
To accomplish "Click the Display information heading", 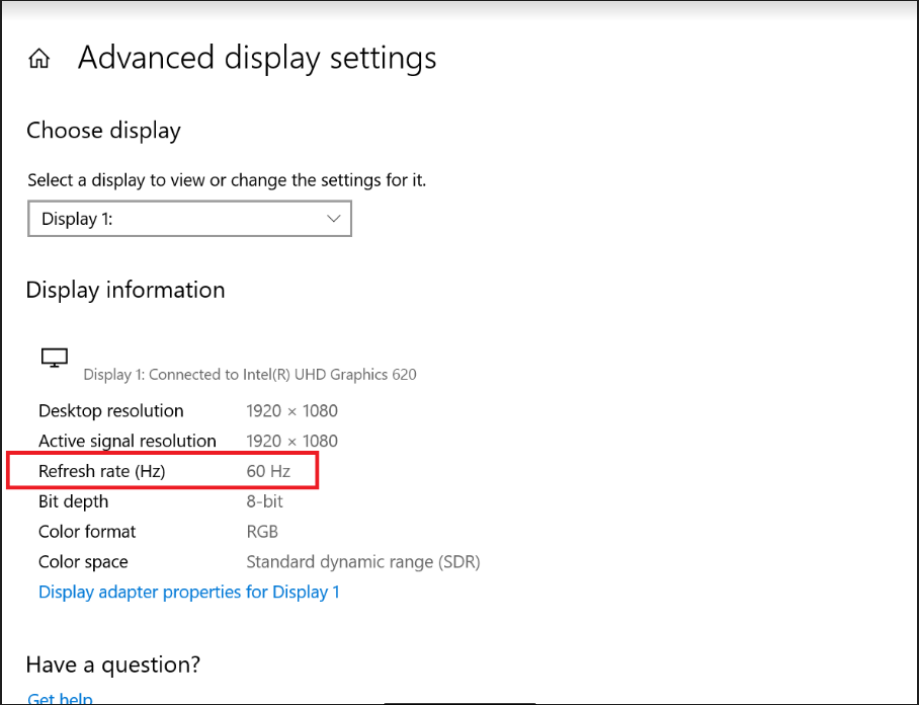I will 125,290.
